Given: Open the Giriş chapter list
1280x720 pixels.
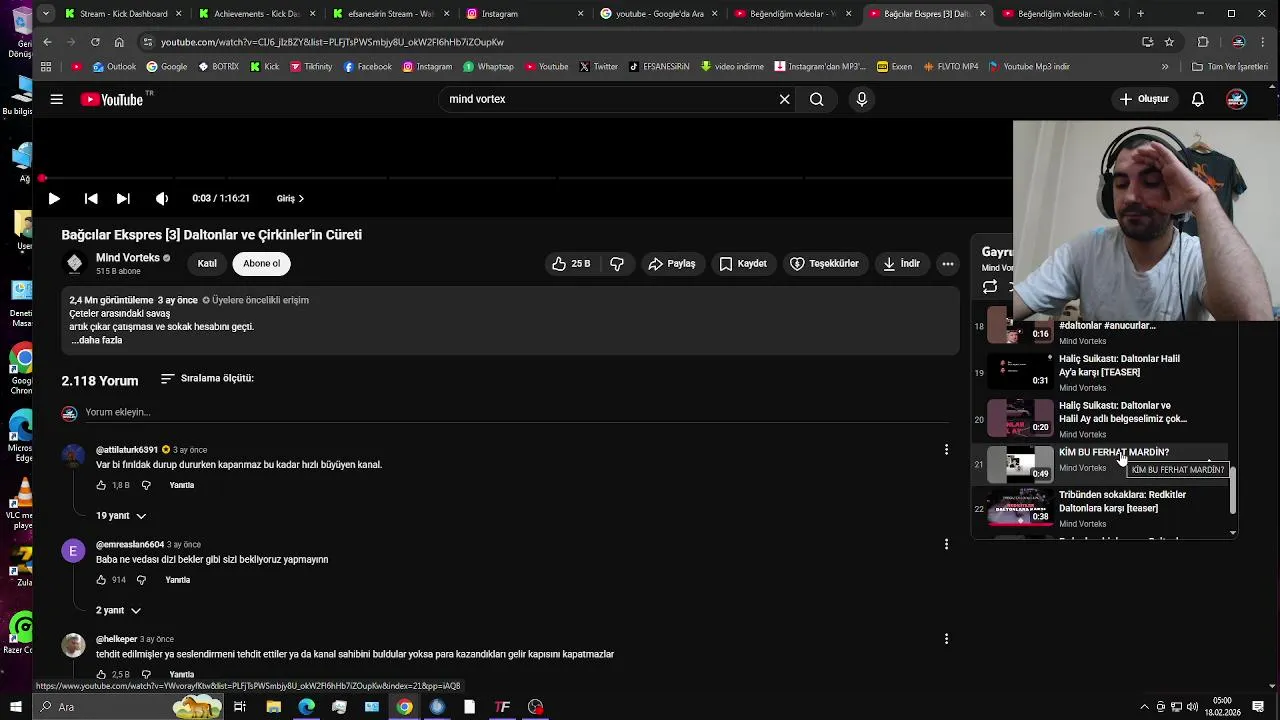Looking at the screenshot, I should [x=290, y=198].
